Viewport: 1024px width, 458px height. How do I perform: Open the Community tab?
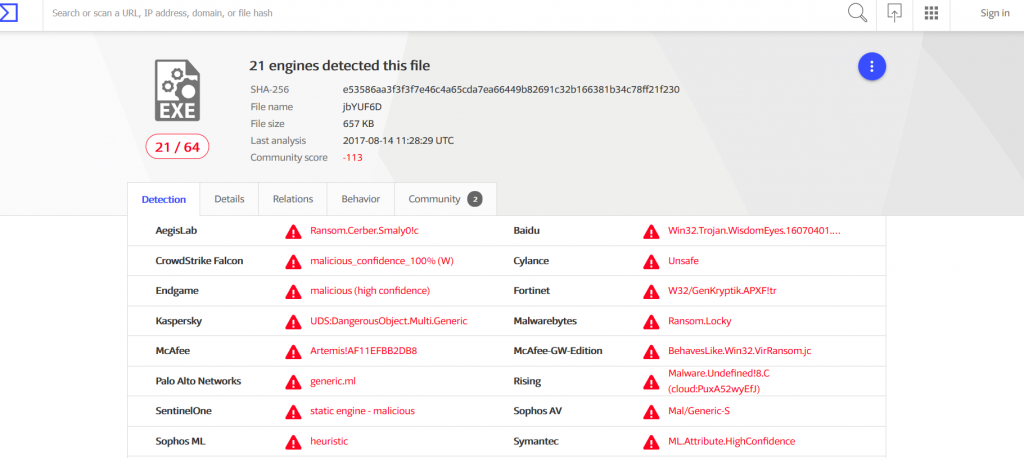[445, 199]
